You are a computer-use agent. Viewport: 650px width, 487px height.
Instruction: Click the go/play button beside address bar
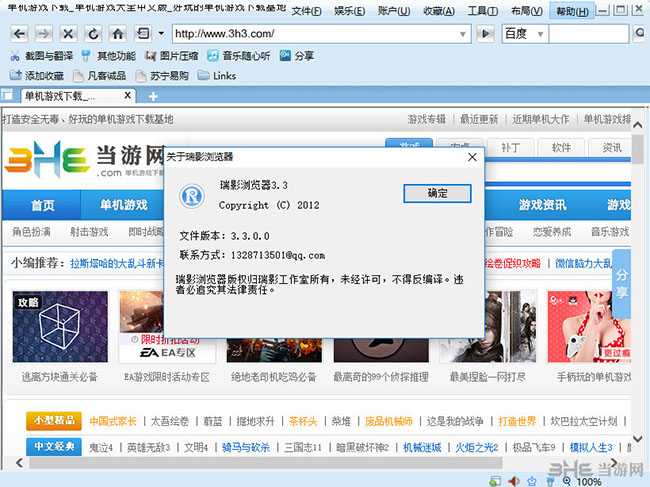click(485, 34)
